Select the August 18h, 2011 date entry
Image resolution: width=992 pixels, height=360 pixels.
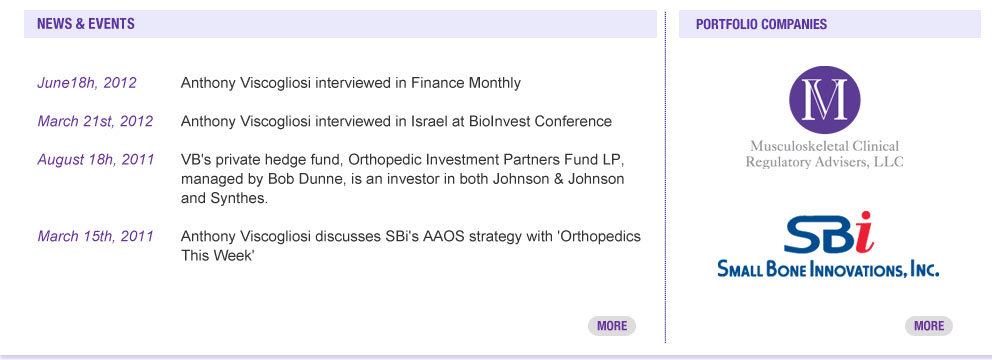[96, 160]
